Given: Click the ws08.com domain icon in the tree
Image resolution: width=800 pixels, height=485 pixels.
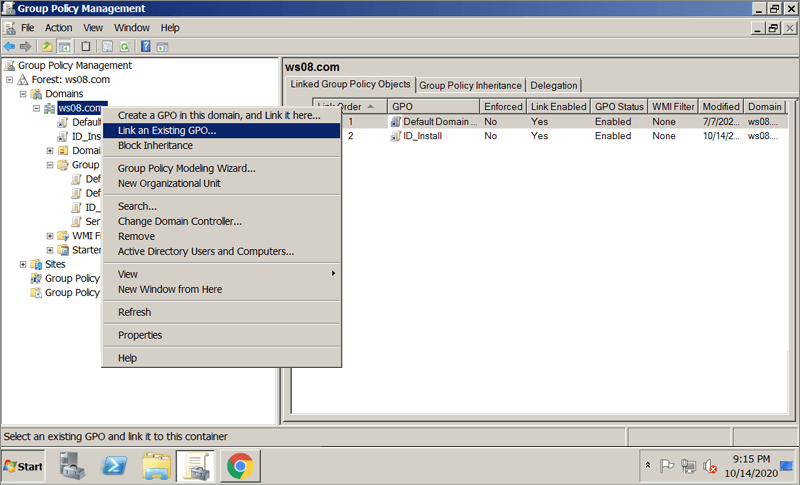Looking at the screenshot, I should point(49,108).
